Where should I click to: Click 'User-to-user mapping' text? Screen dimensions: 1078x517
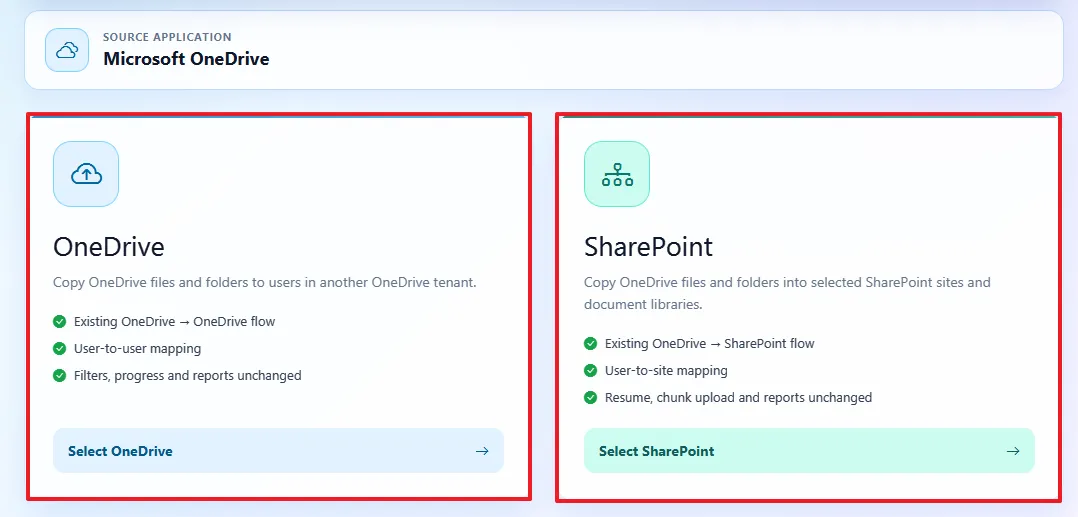point(138,349)
